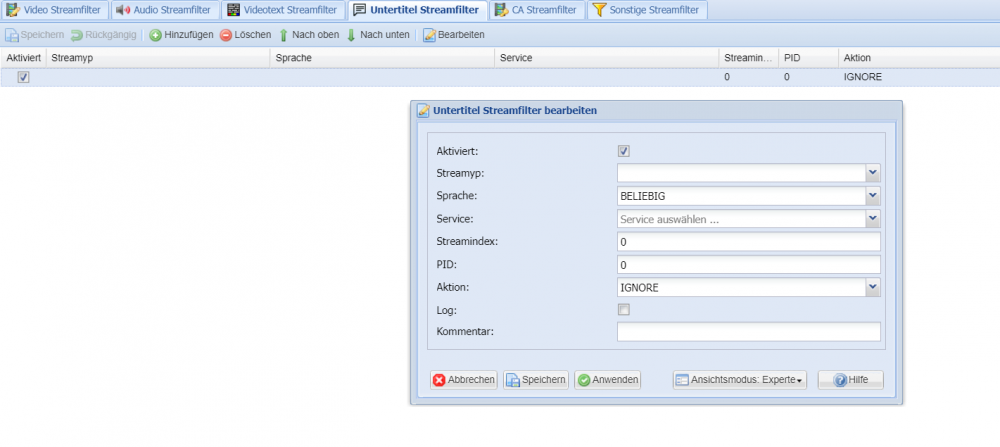The image size is (1000, 447).
Task: Click the speaker icon on Audio Streamfilter tab
Action: [x=122, y=10]
